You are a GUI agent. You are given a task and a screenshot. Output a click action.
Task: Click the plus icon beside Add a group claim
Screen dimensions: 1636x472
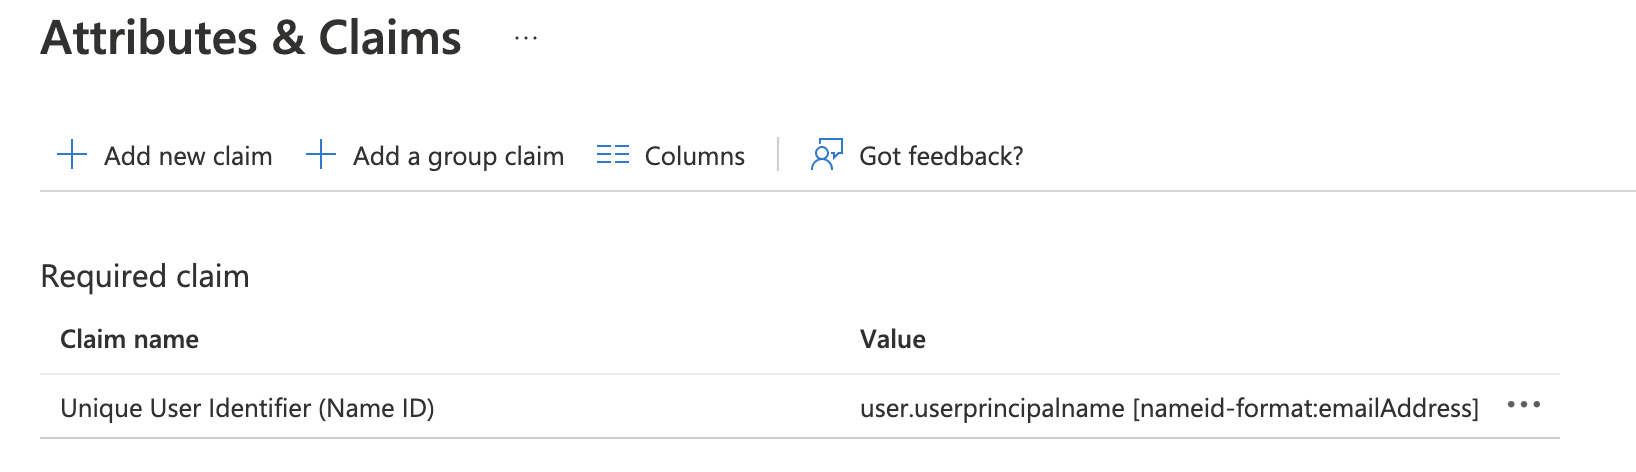click(320, 155)
